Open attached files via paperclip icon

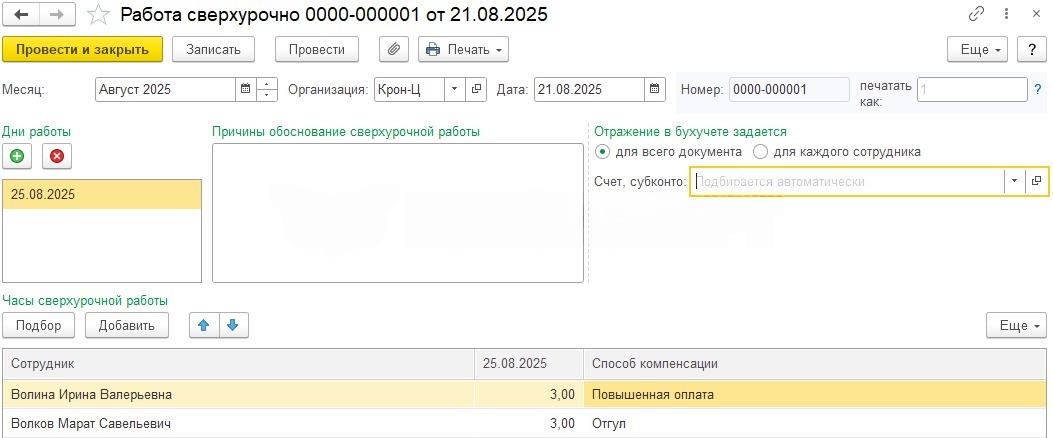tap(394, 49)
